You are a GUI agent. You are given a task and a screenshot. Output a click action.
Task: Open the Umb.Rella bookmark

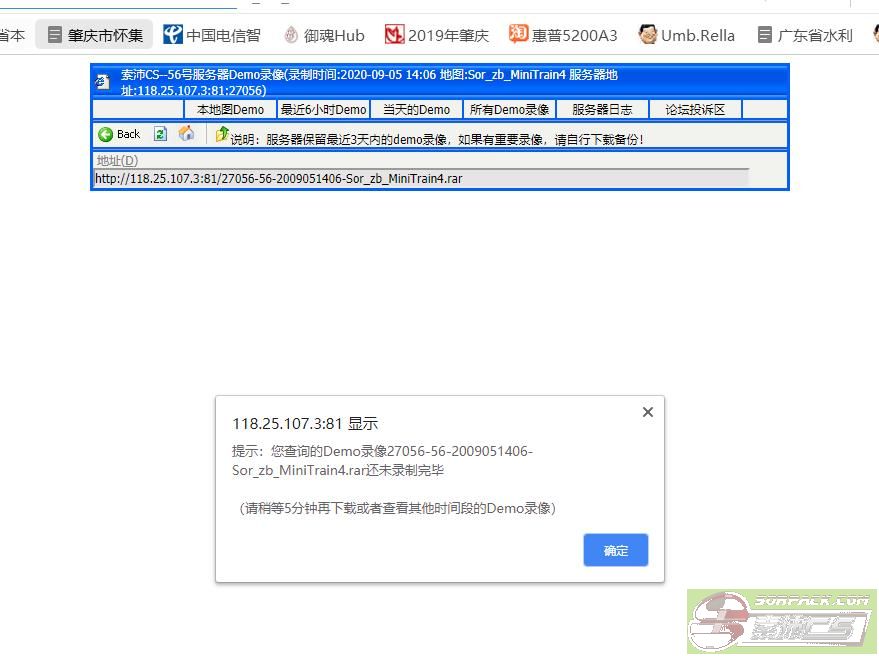coord(687,35)
